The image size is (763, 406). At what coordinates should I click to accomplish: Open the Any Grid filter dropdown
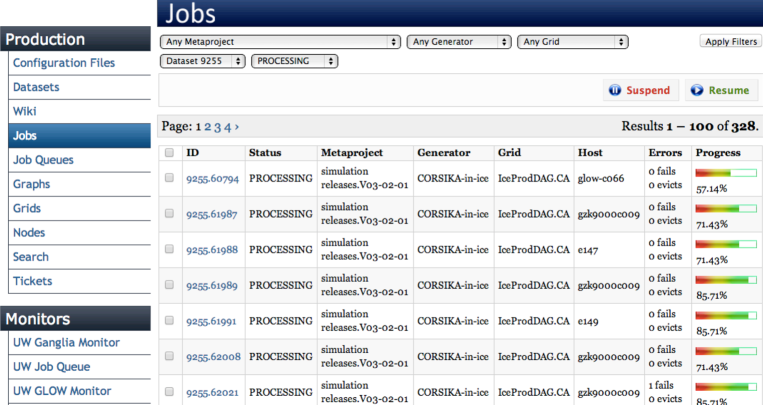click(573, 42)
